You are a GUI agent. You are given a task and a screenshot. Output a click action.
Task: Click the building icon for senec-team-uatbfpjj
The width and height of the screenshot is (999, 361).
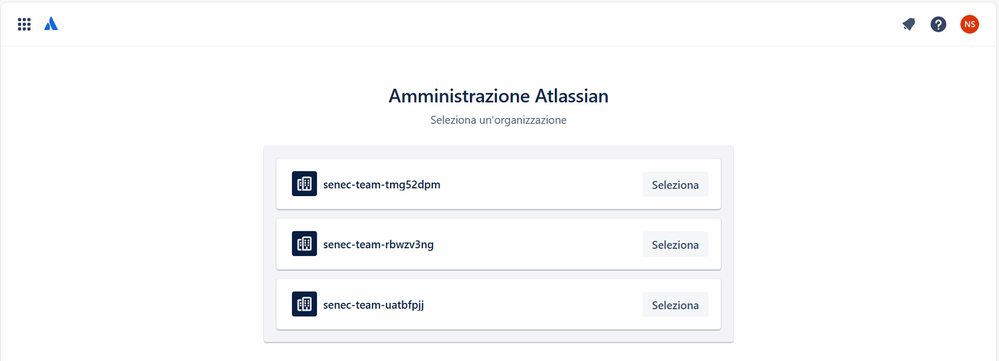(x=305, y=304)
